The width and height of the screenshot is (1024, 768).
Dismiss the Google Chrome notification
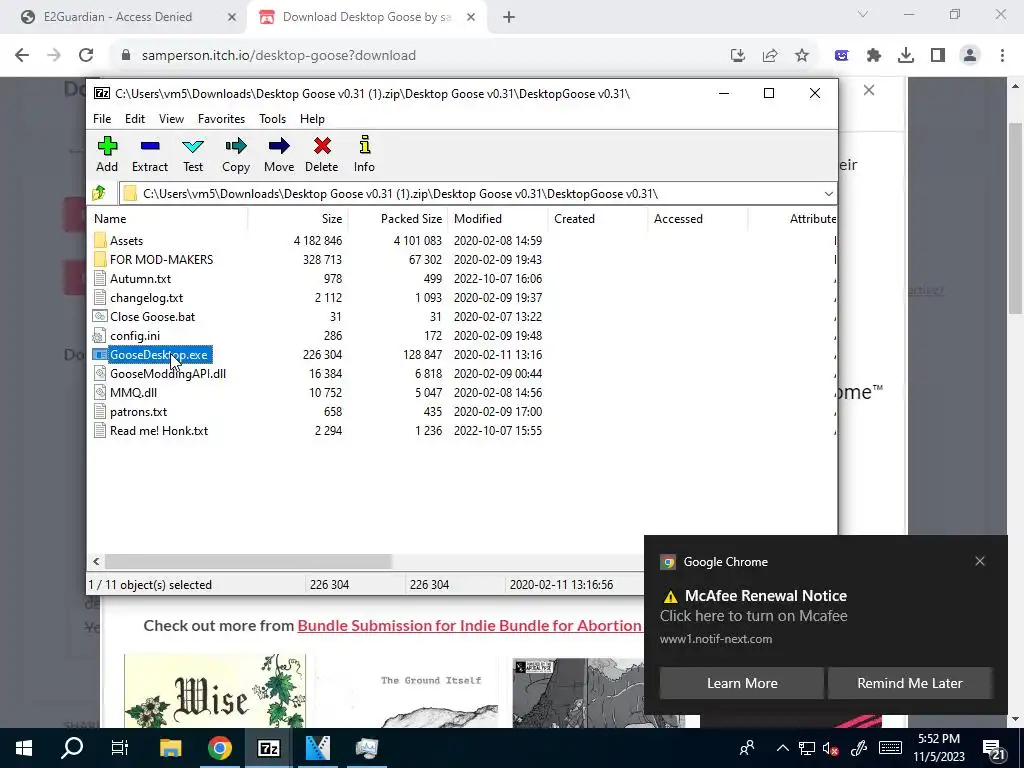pos(980,561)
